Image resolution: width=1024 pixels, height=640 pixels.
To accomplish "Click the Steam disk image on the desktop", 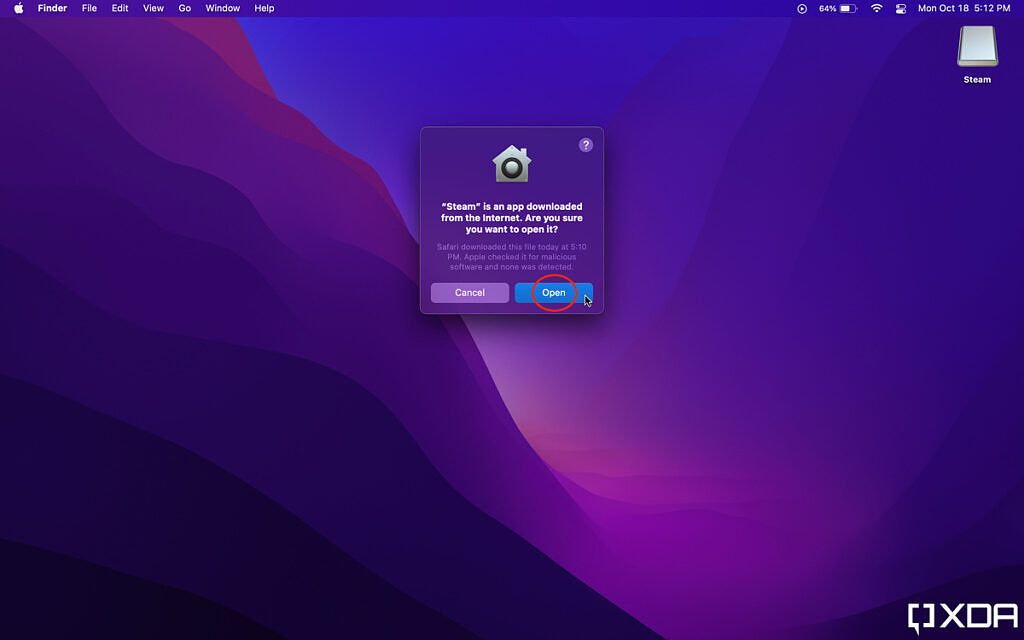I will click(977, 47).
